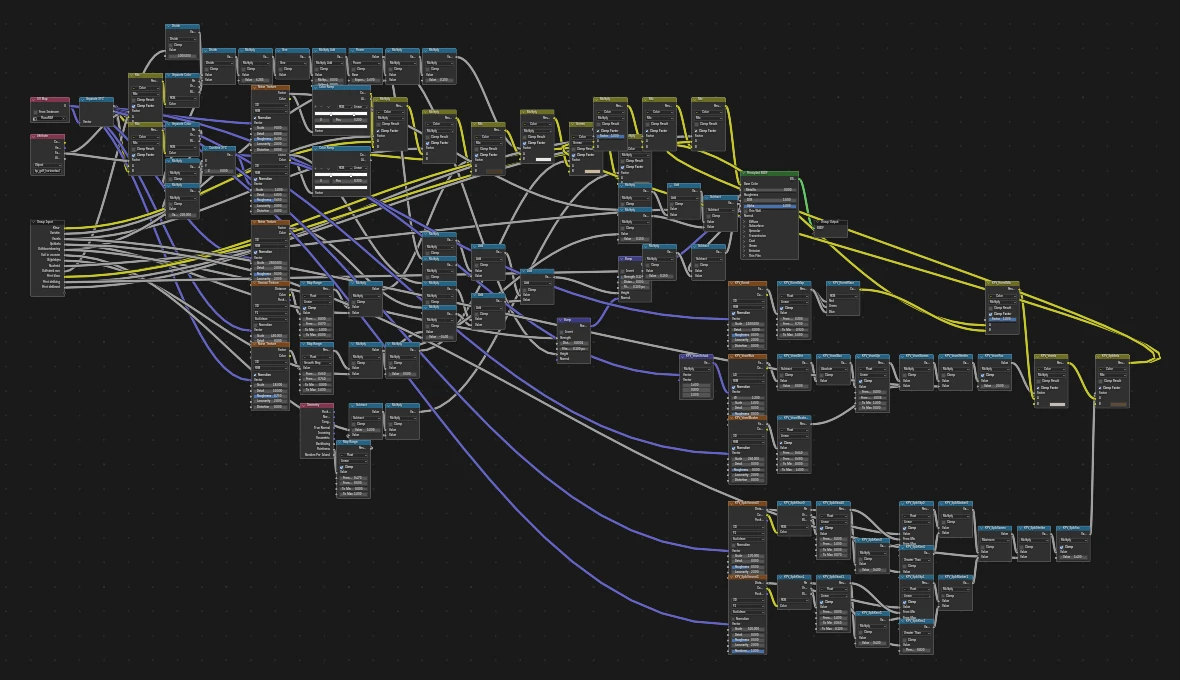Click upper Color Ramp gradient bar
This screenshot has width=1180, height=680.
[341, 114]
